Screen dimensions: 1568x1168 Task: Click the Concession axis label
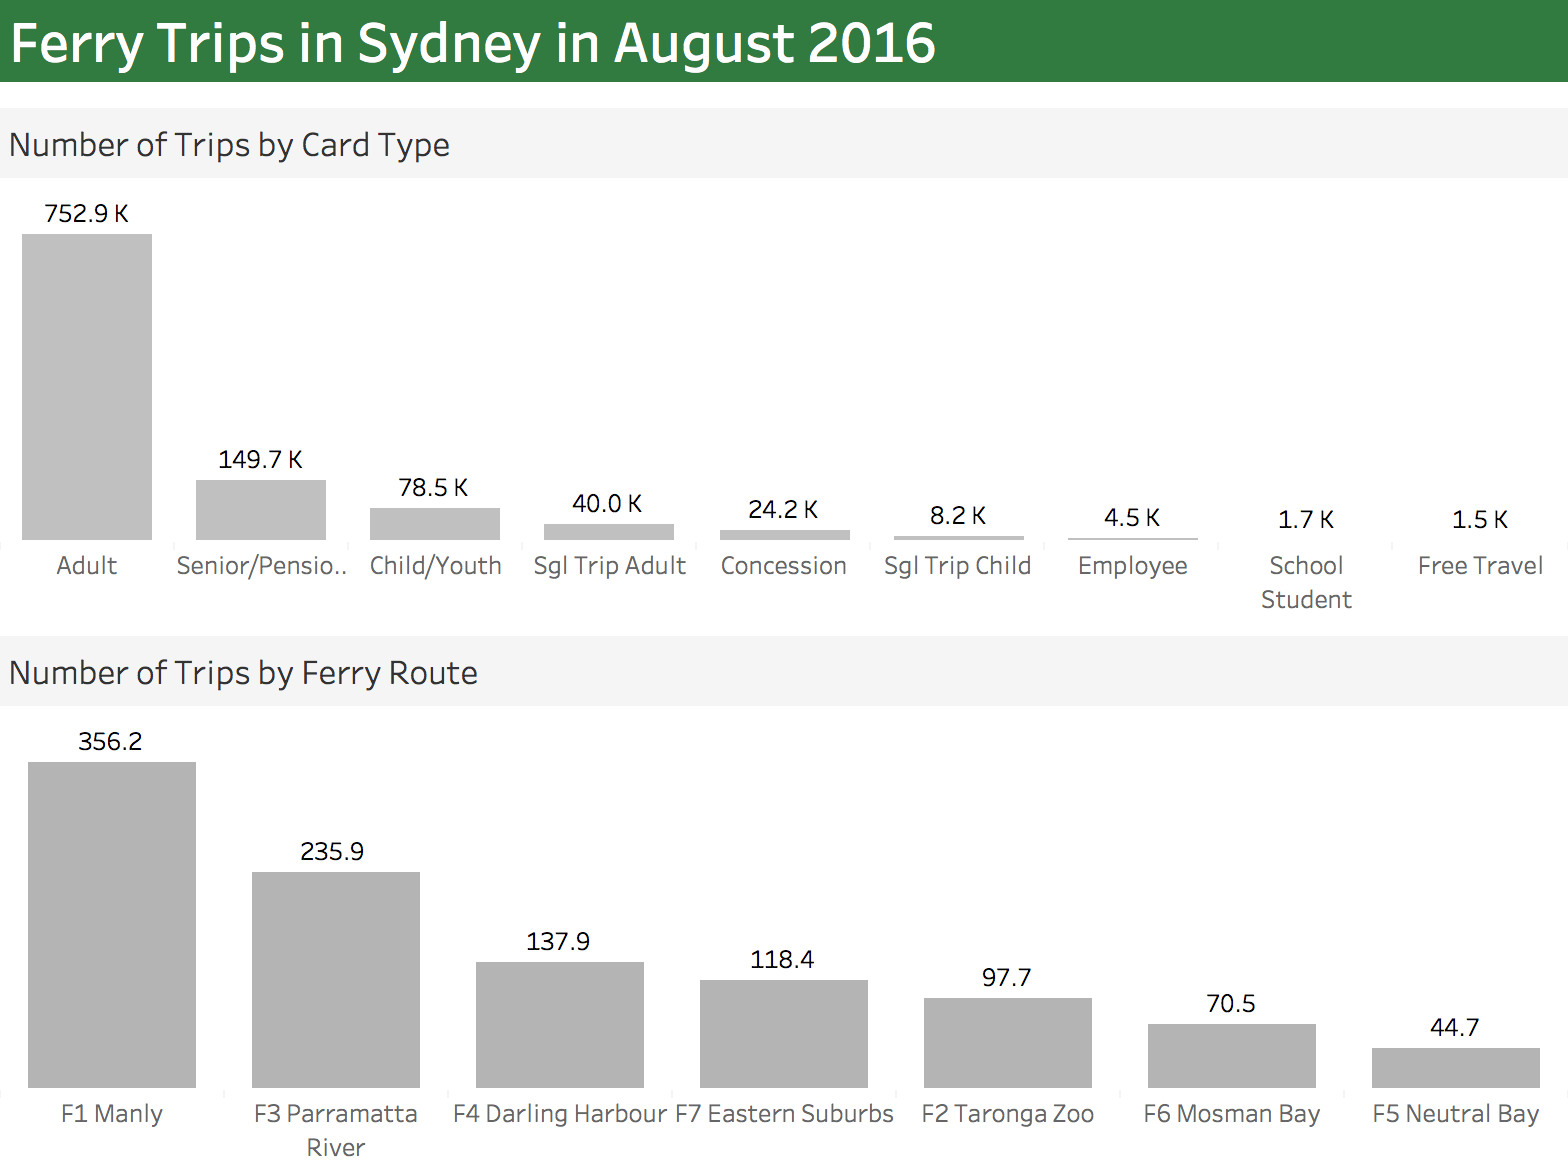pyautogui.click(x=783, y=566)
